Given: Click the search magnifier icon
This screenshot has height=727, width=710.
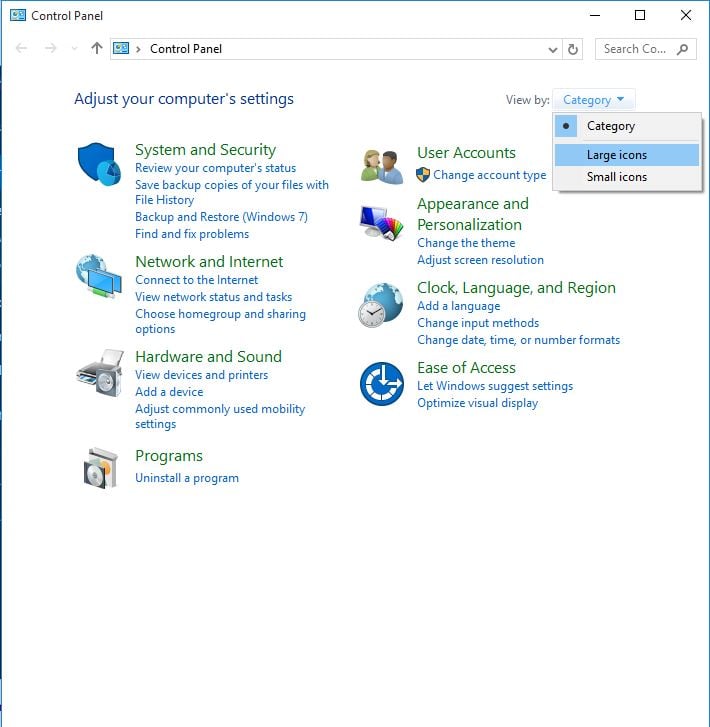Looking at the screenshot, I should click(x=682, y=49).
